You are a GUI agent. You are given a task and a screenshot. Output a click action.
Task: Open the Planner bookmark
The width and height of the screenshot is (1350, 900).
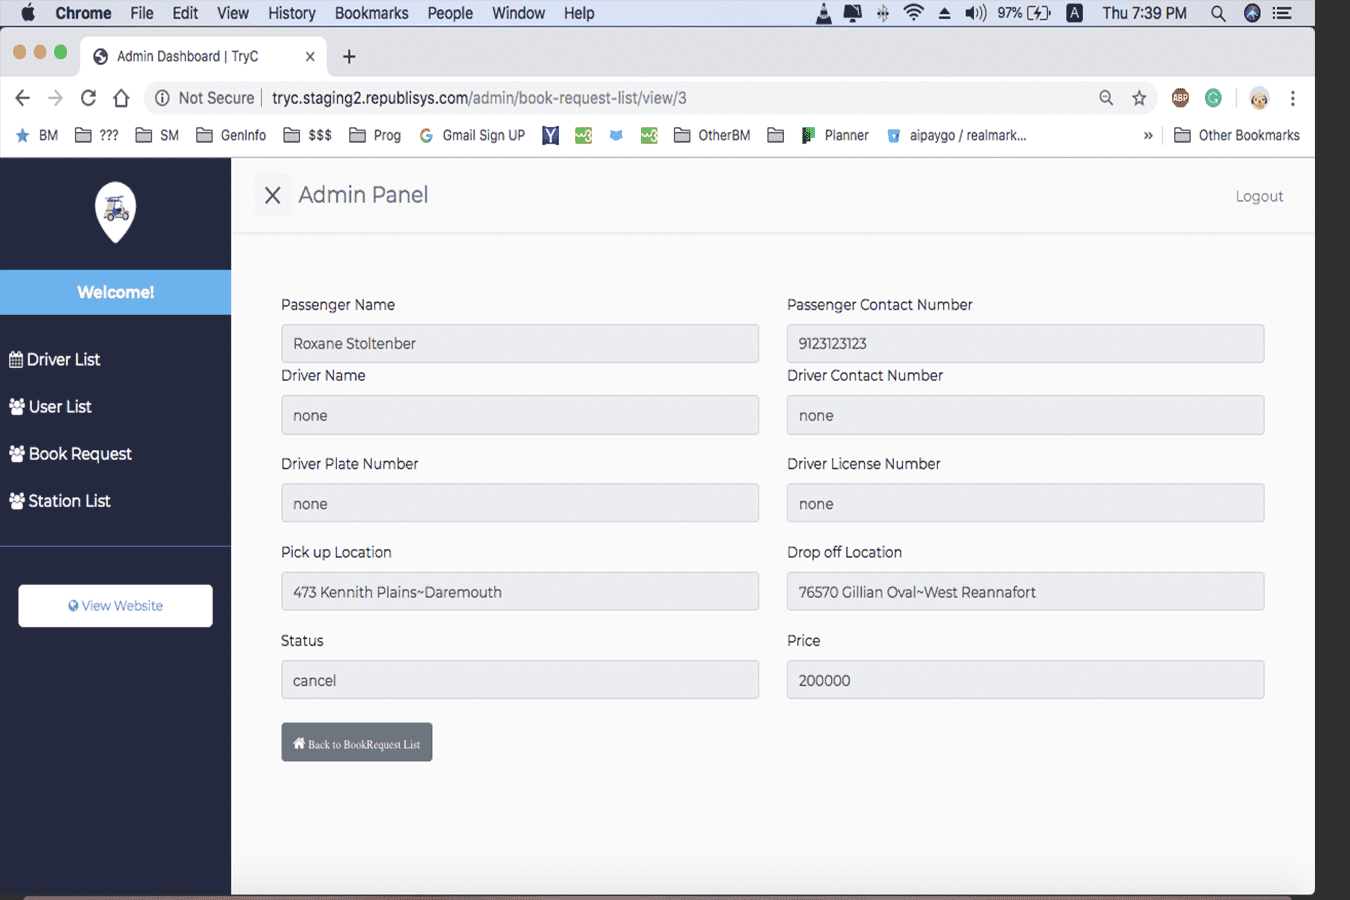pyautogui.click(x=835, y=135)
